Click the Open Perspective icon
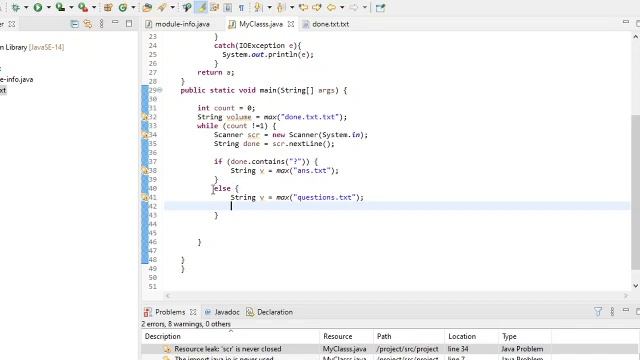 tap(380, 7)
